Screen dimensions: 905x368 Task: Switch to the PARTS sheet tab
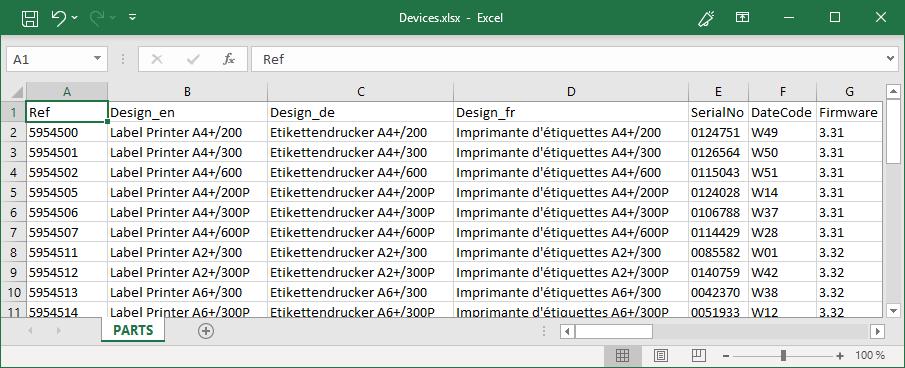click(x=133, y=330)
